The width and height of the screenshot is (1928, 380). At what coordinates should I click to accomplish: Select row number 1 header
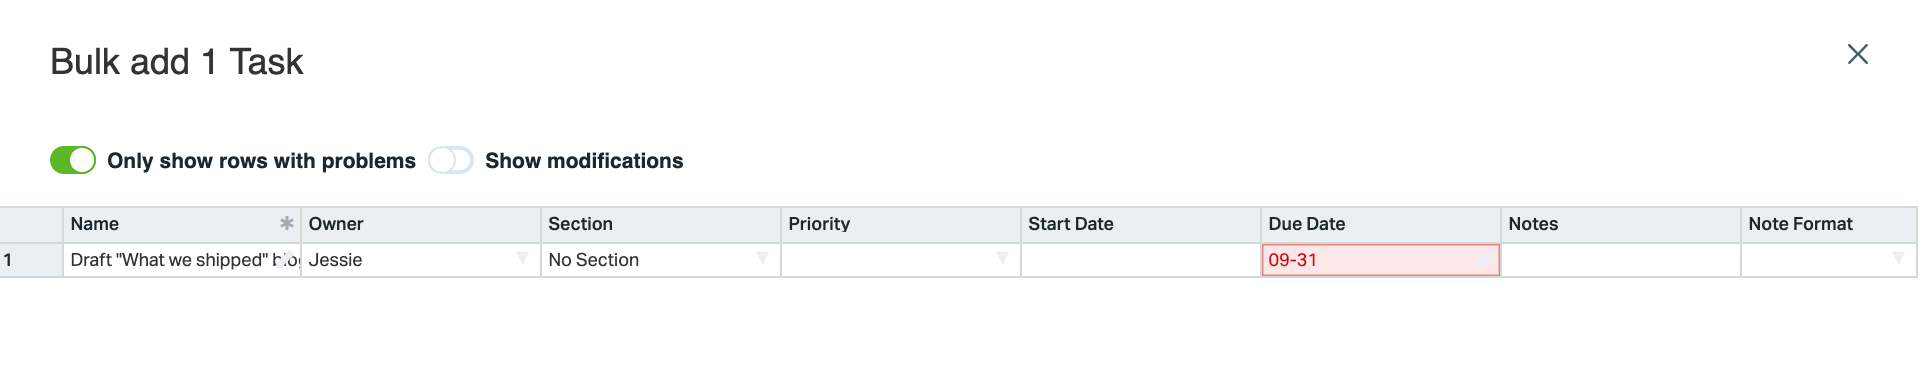pyautogui.click(x=31, y=260)
